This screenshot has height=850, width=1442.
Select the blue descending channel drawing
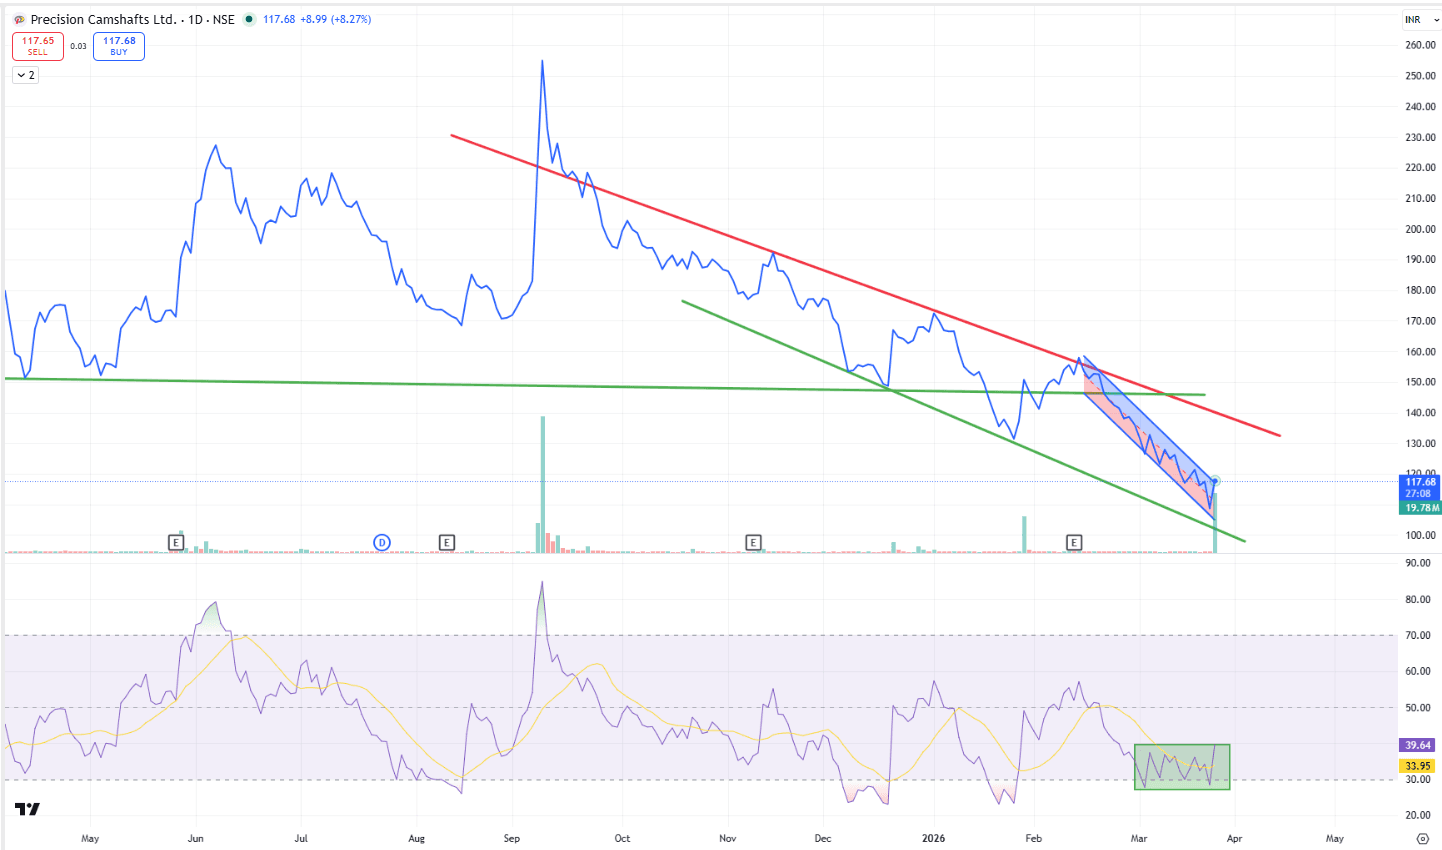(1150, 438)
